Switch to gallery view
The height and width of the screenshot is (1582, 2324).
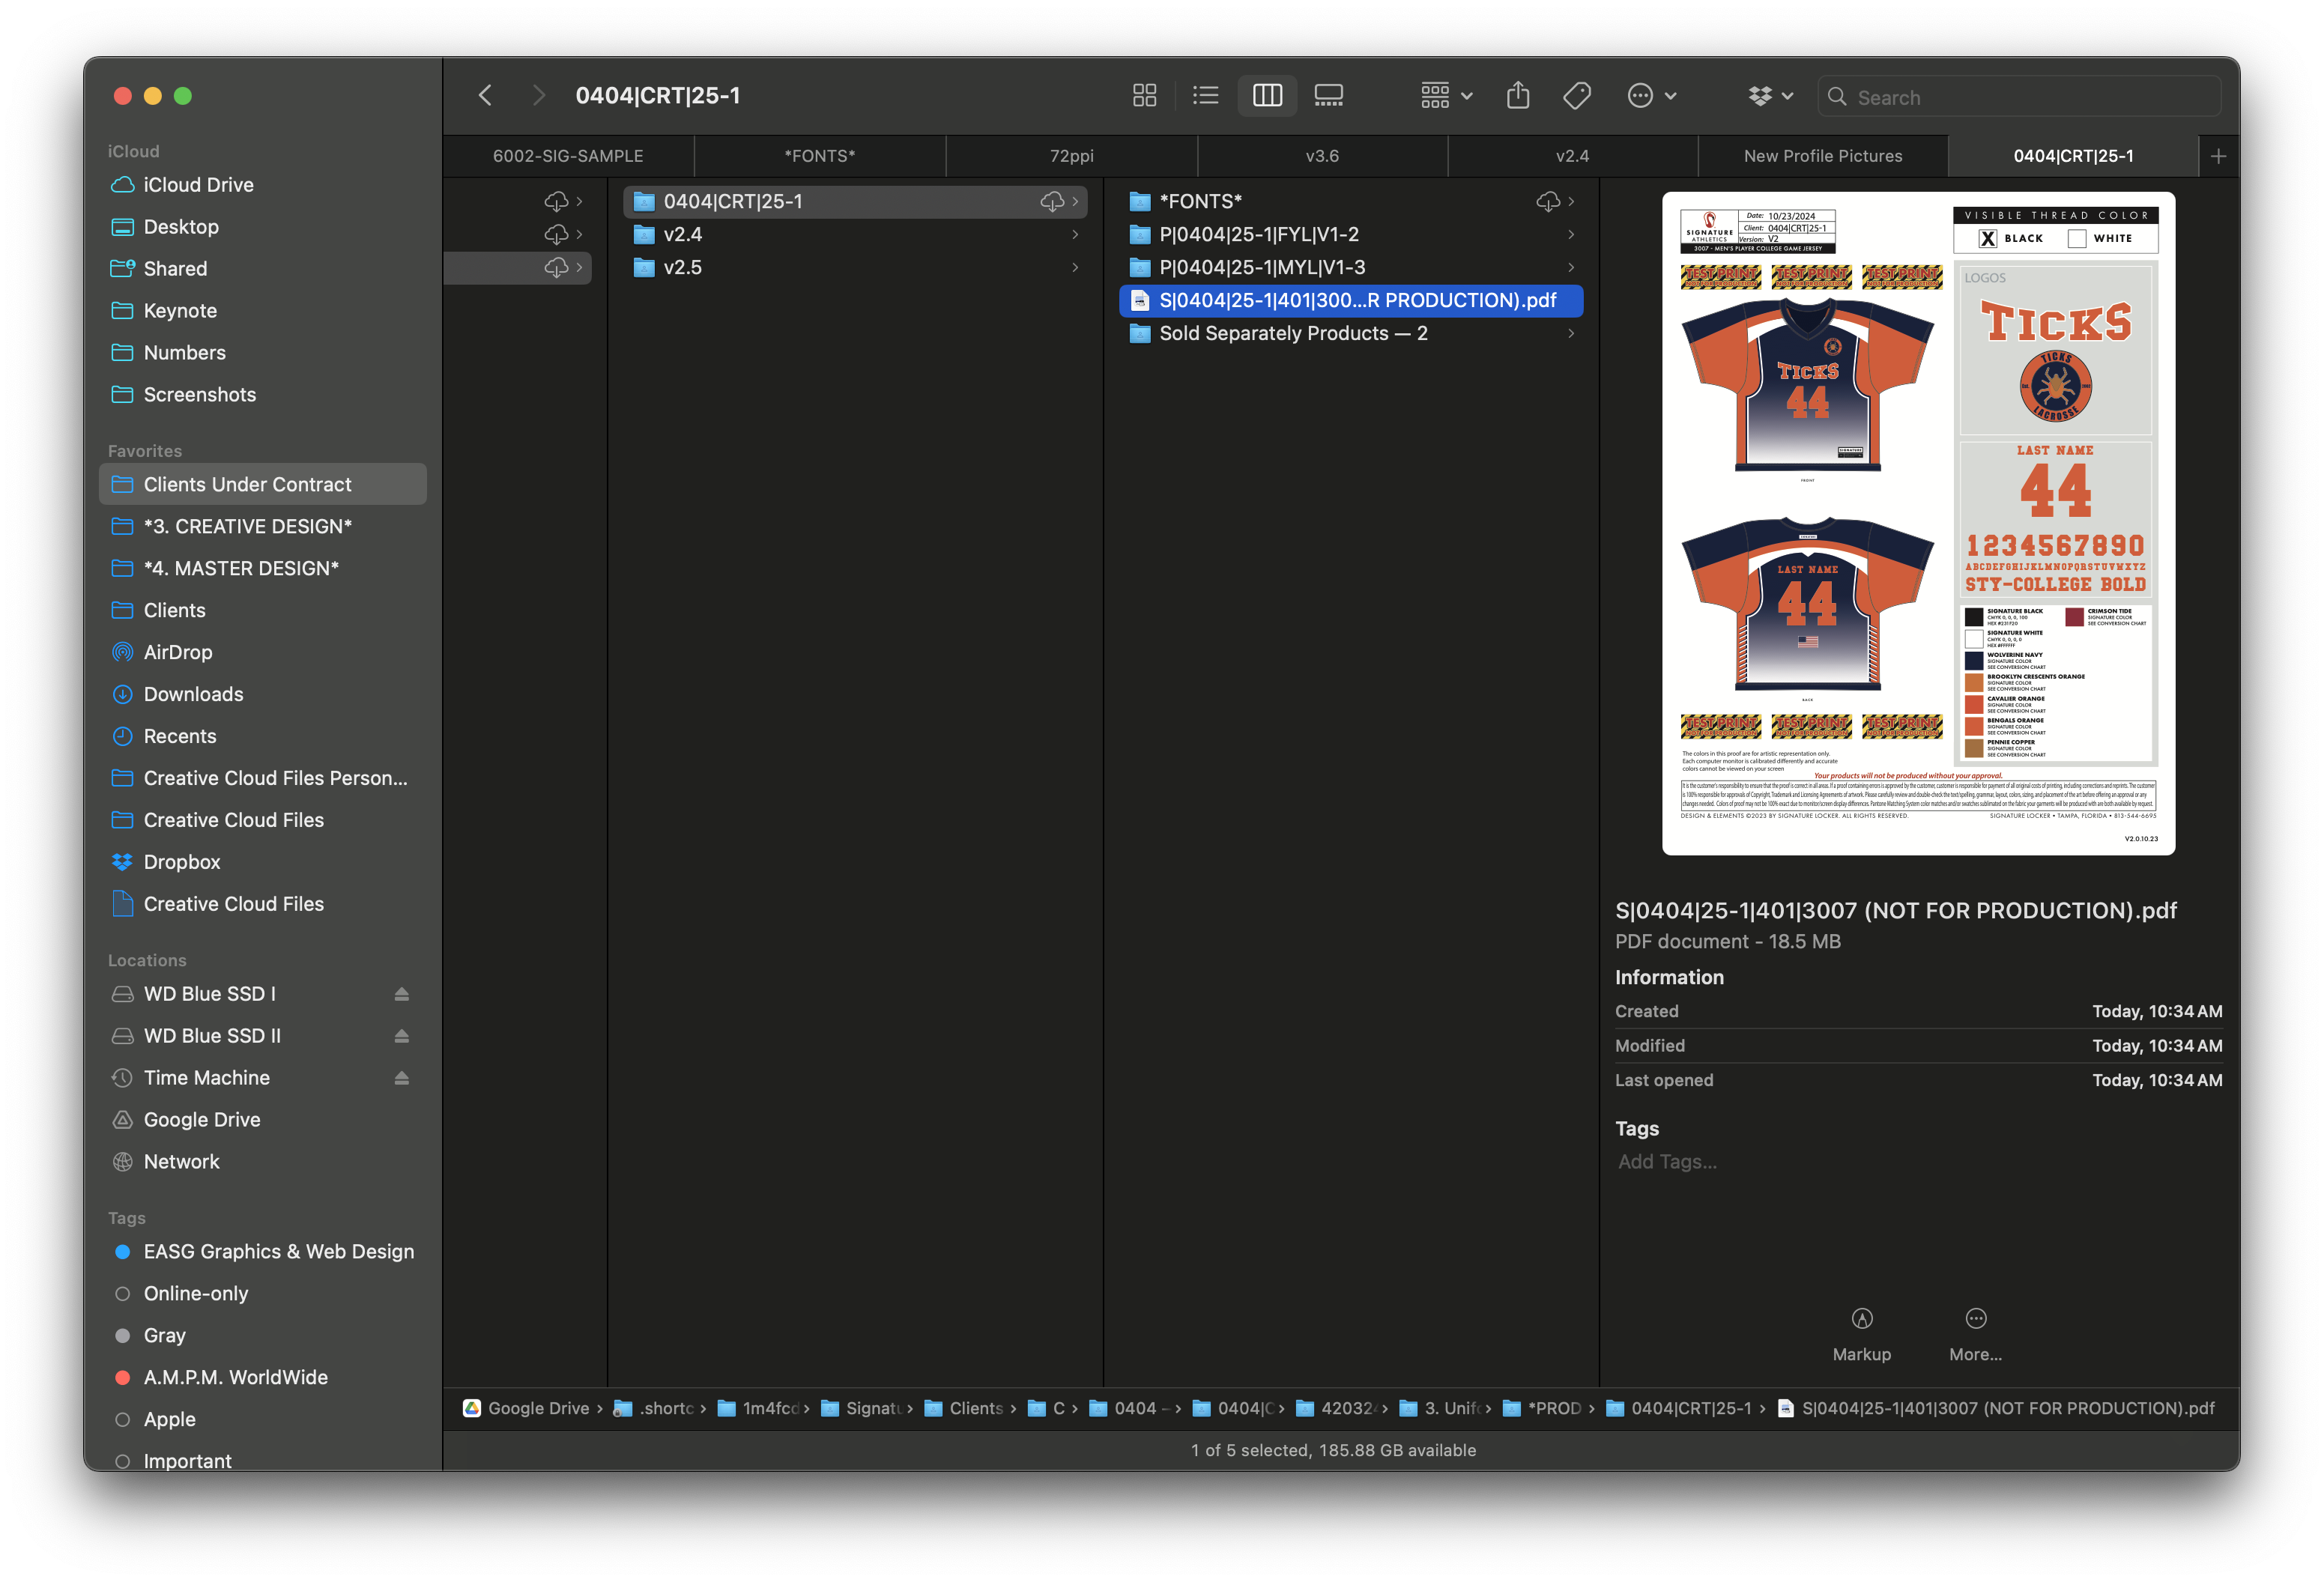(x=1328, y=96)
